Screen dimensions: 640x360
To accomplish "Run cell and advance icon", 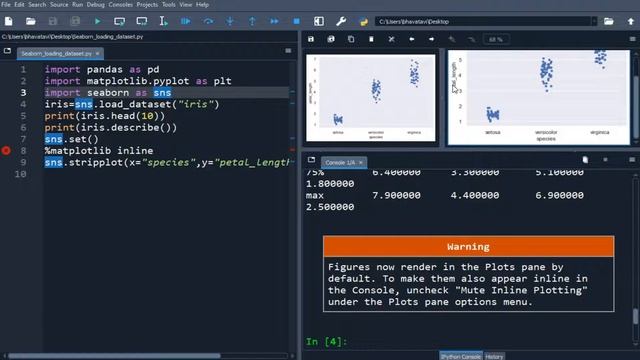I will click(142, 21).
